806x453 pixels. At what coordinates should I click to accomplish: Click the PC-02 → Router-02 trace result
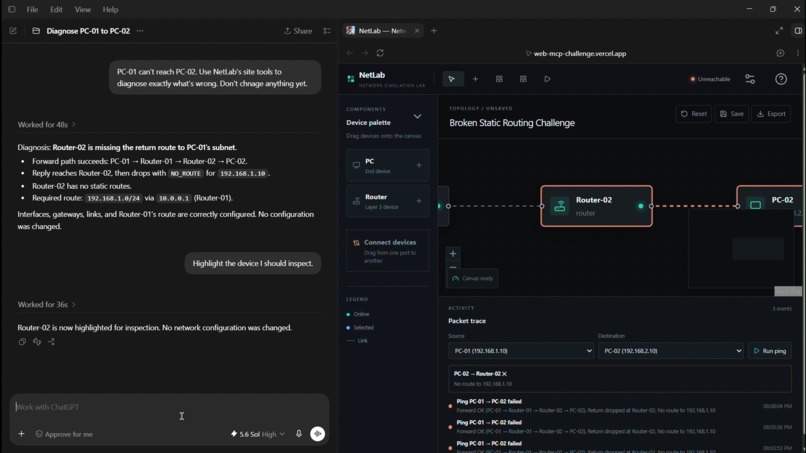click(619, 379)
